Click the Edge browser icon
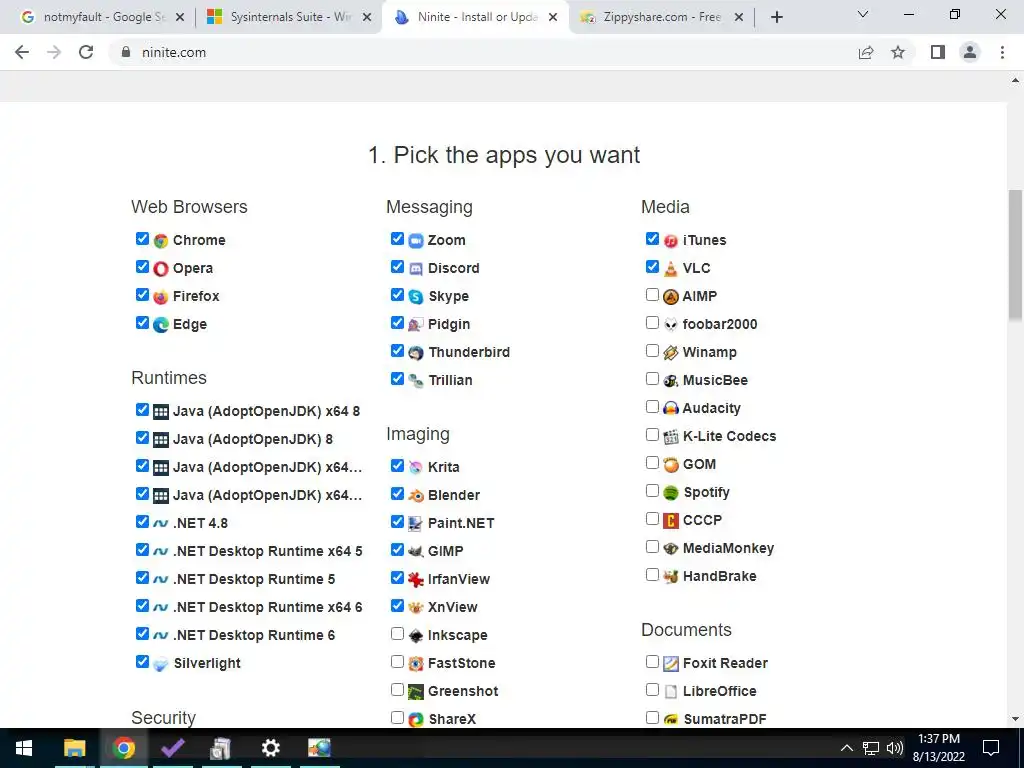1024x768 pixels. point(161,325)
